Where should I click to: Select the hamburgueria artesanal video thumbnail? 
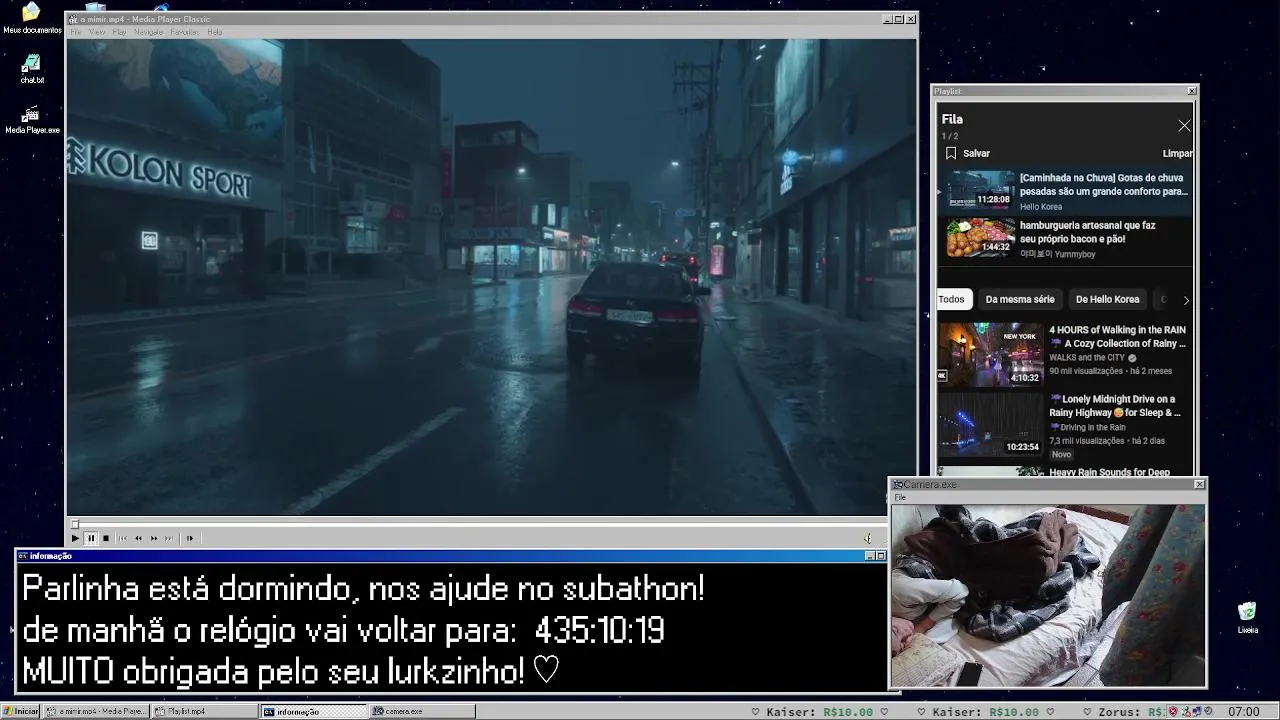(981, 237)
